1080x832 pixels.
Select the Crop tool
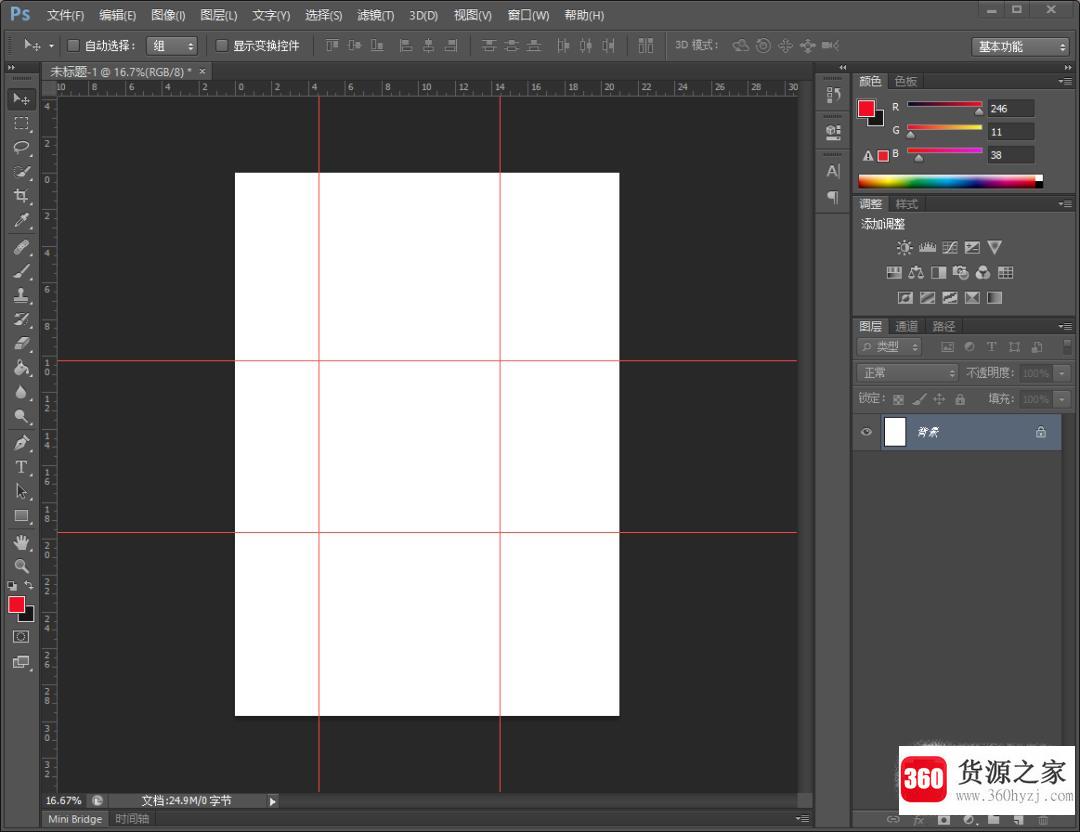[21, 196]
